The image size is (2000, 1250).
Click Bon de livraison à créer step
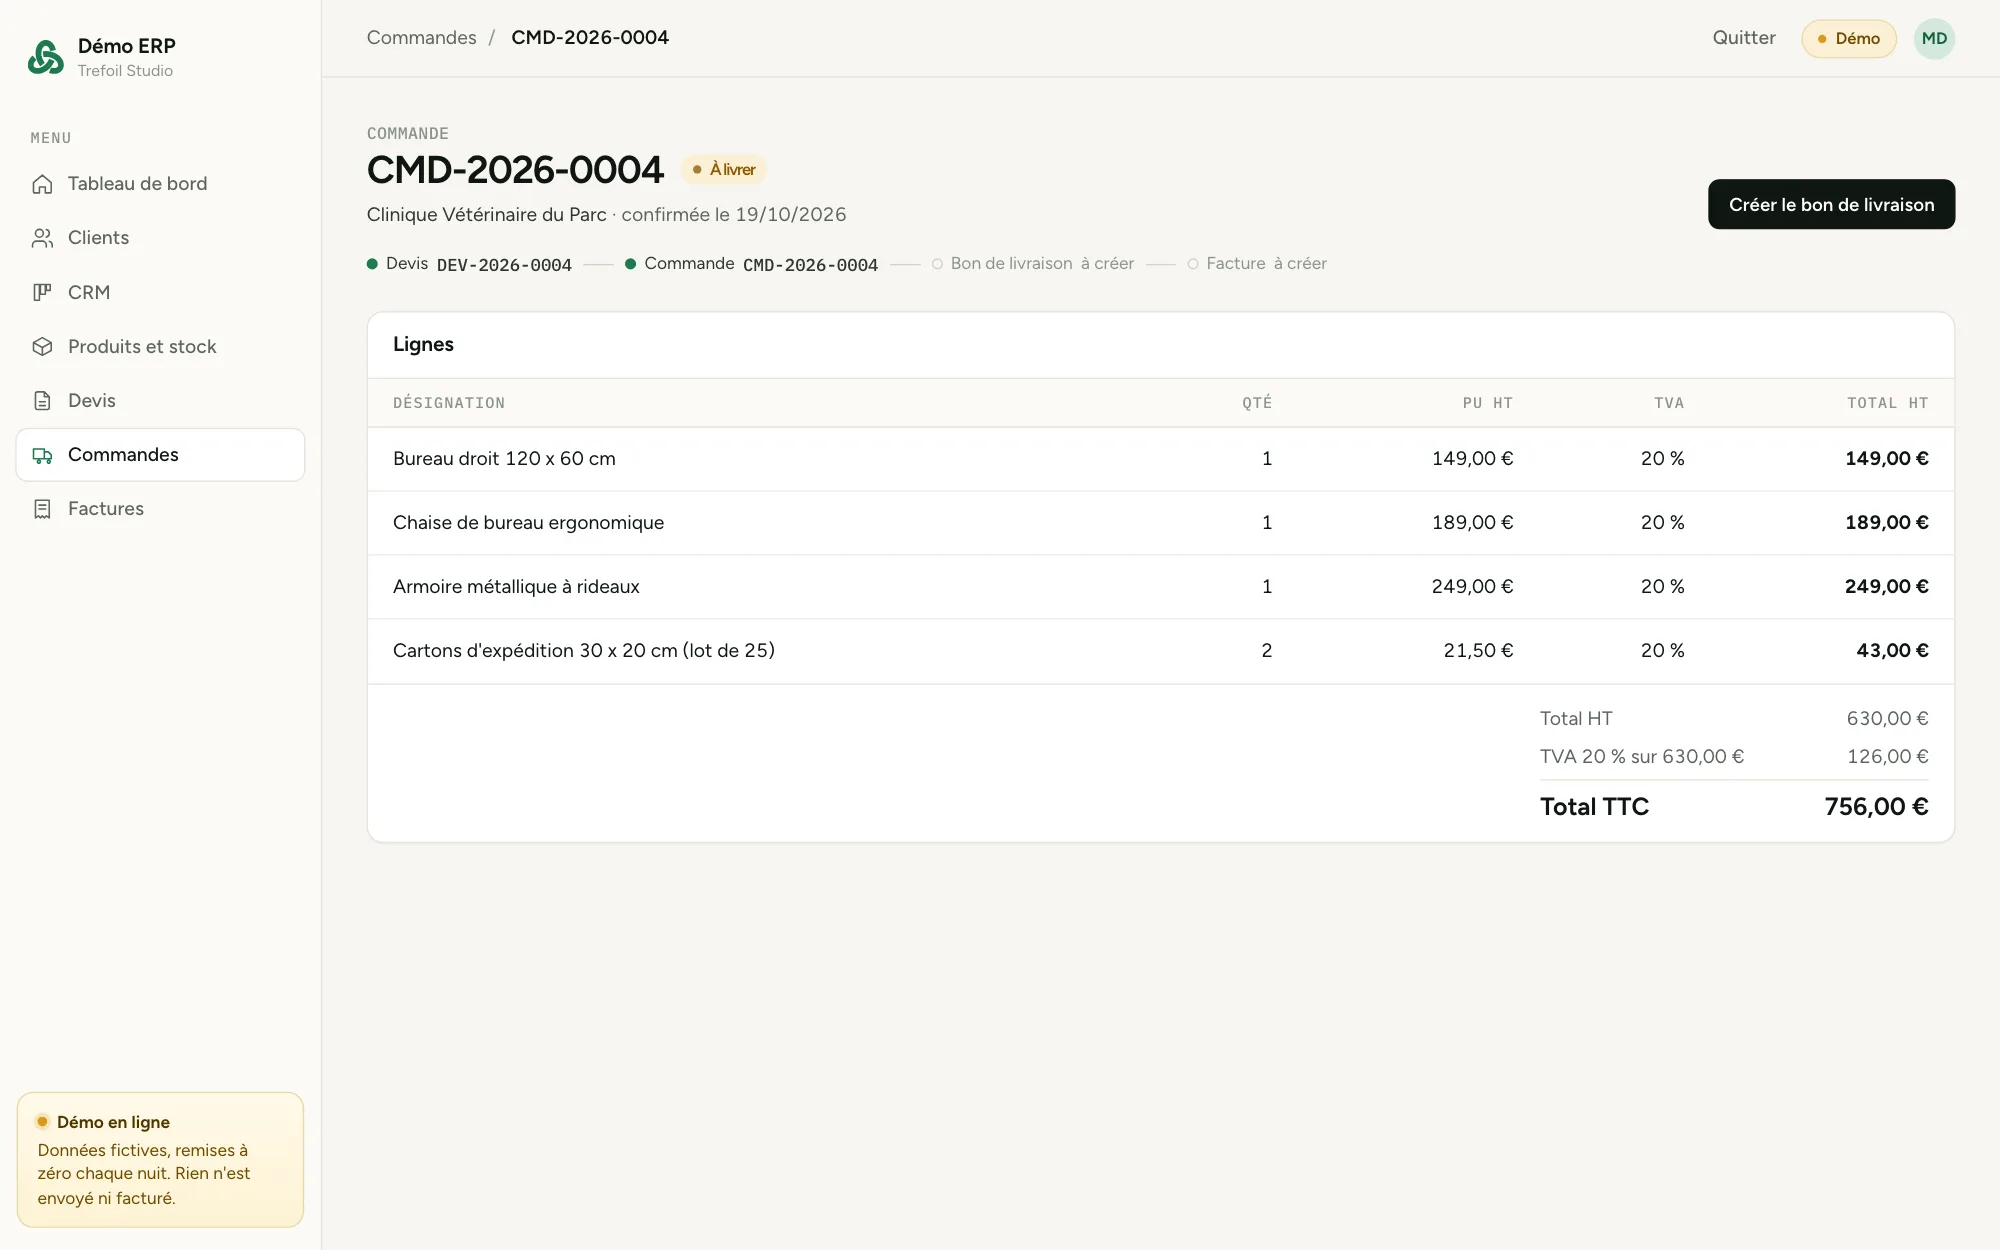[x=1033, y=264]
